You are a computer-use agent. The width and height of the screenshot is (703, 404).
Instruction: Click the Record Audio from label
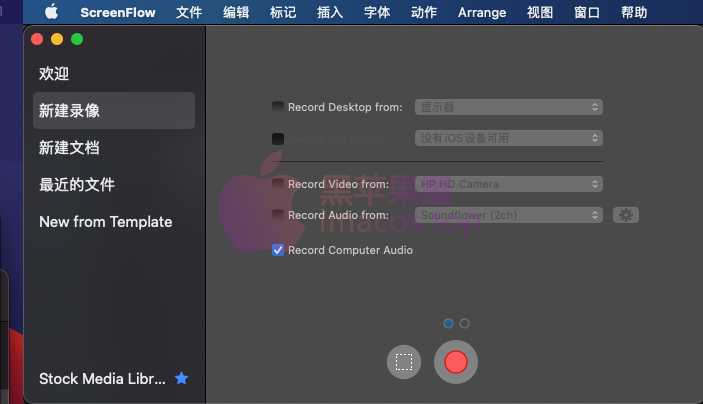tap(338, 215)
